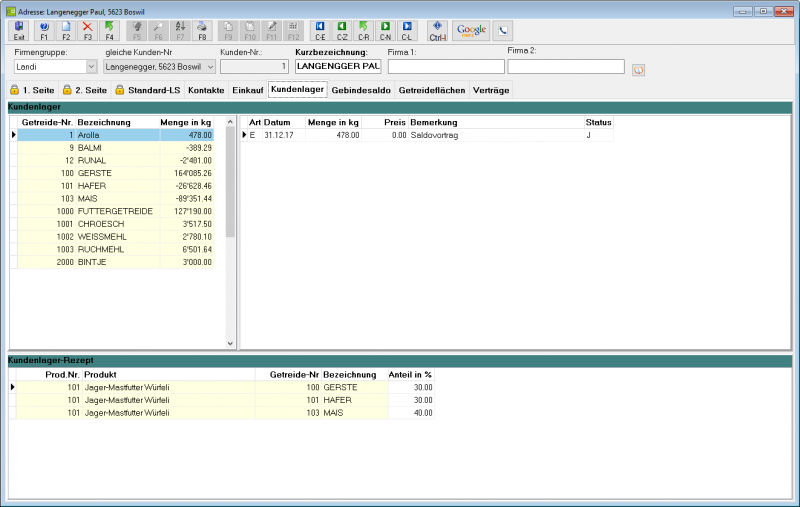Screen dimensions: 800x507
Task: Click the Getreide-Nr. column header
Action: click(47, 122)
